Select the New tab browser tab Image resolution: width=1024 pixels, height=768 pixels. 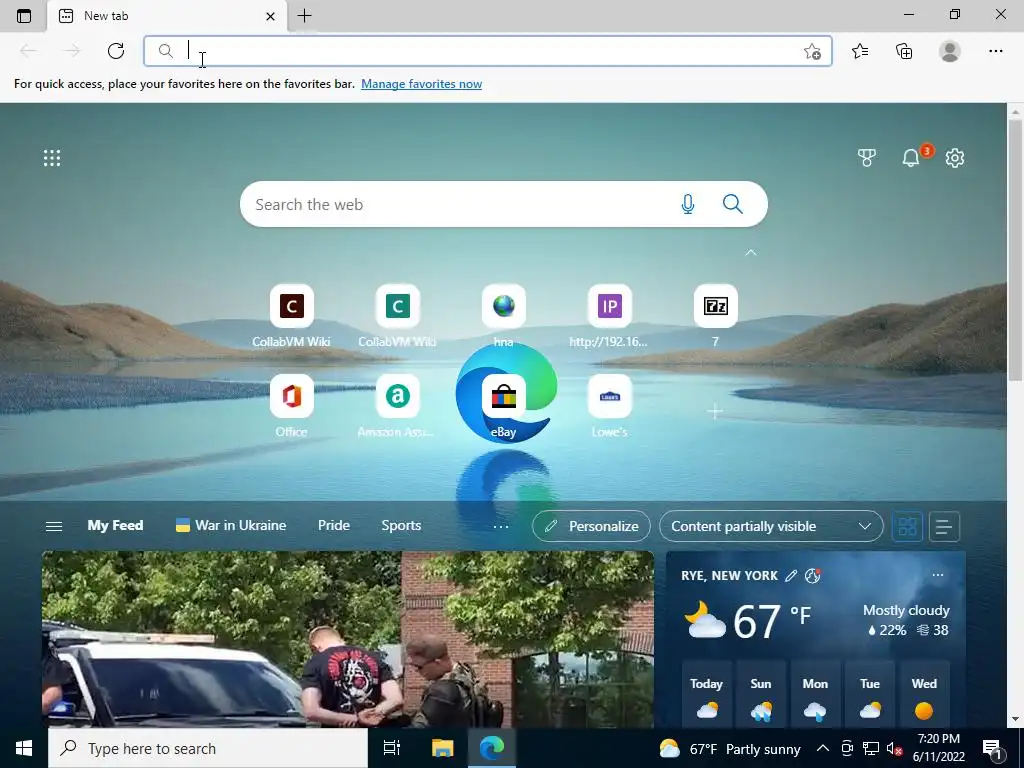167,16
